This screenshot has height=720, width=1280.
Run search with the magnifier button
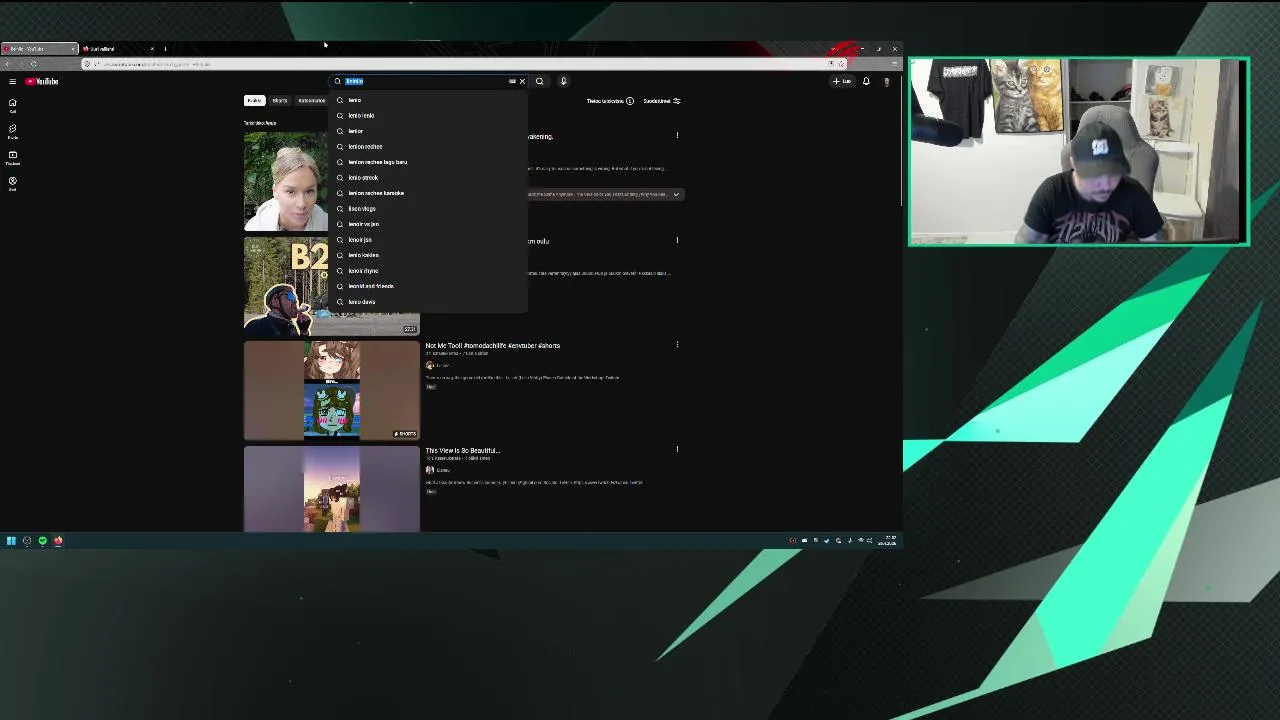[x=540, y=81]
